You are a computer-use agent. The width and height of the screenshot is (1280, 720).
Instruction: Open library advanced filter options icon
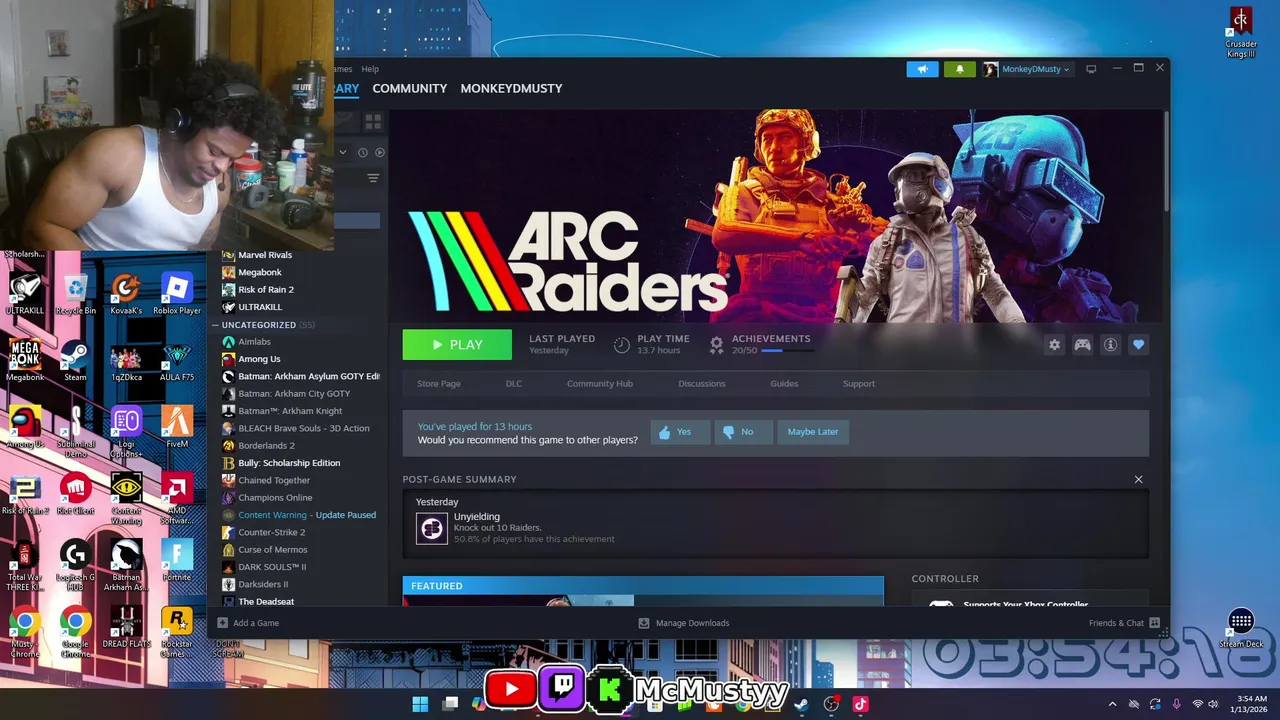click(x=373, y=178)
